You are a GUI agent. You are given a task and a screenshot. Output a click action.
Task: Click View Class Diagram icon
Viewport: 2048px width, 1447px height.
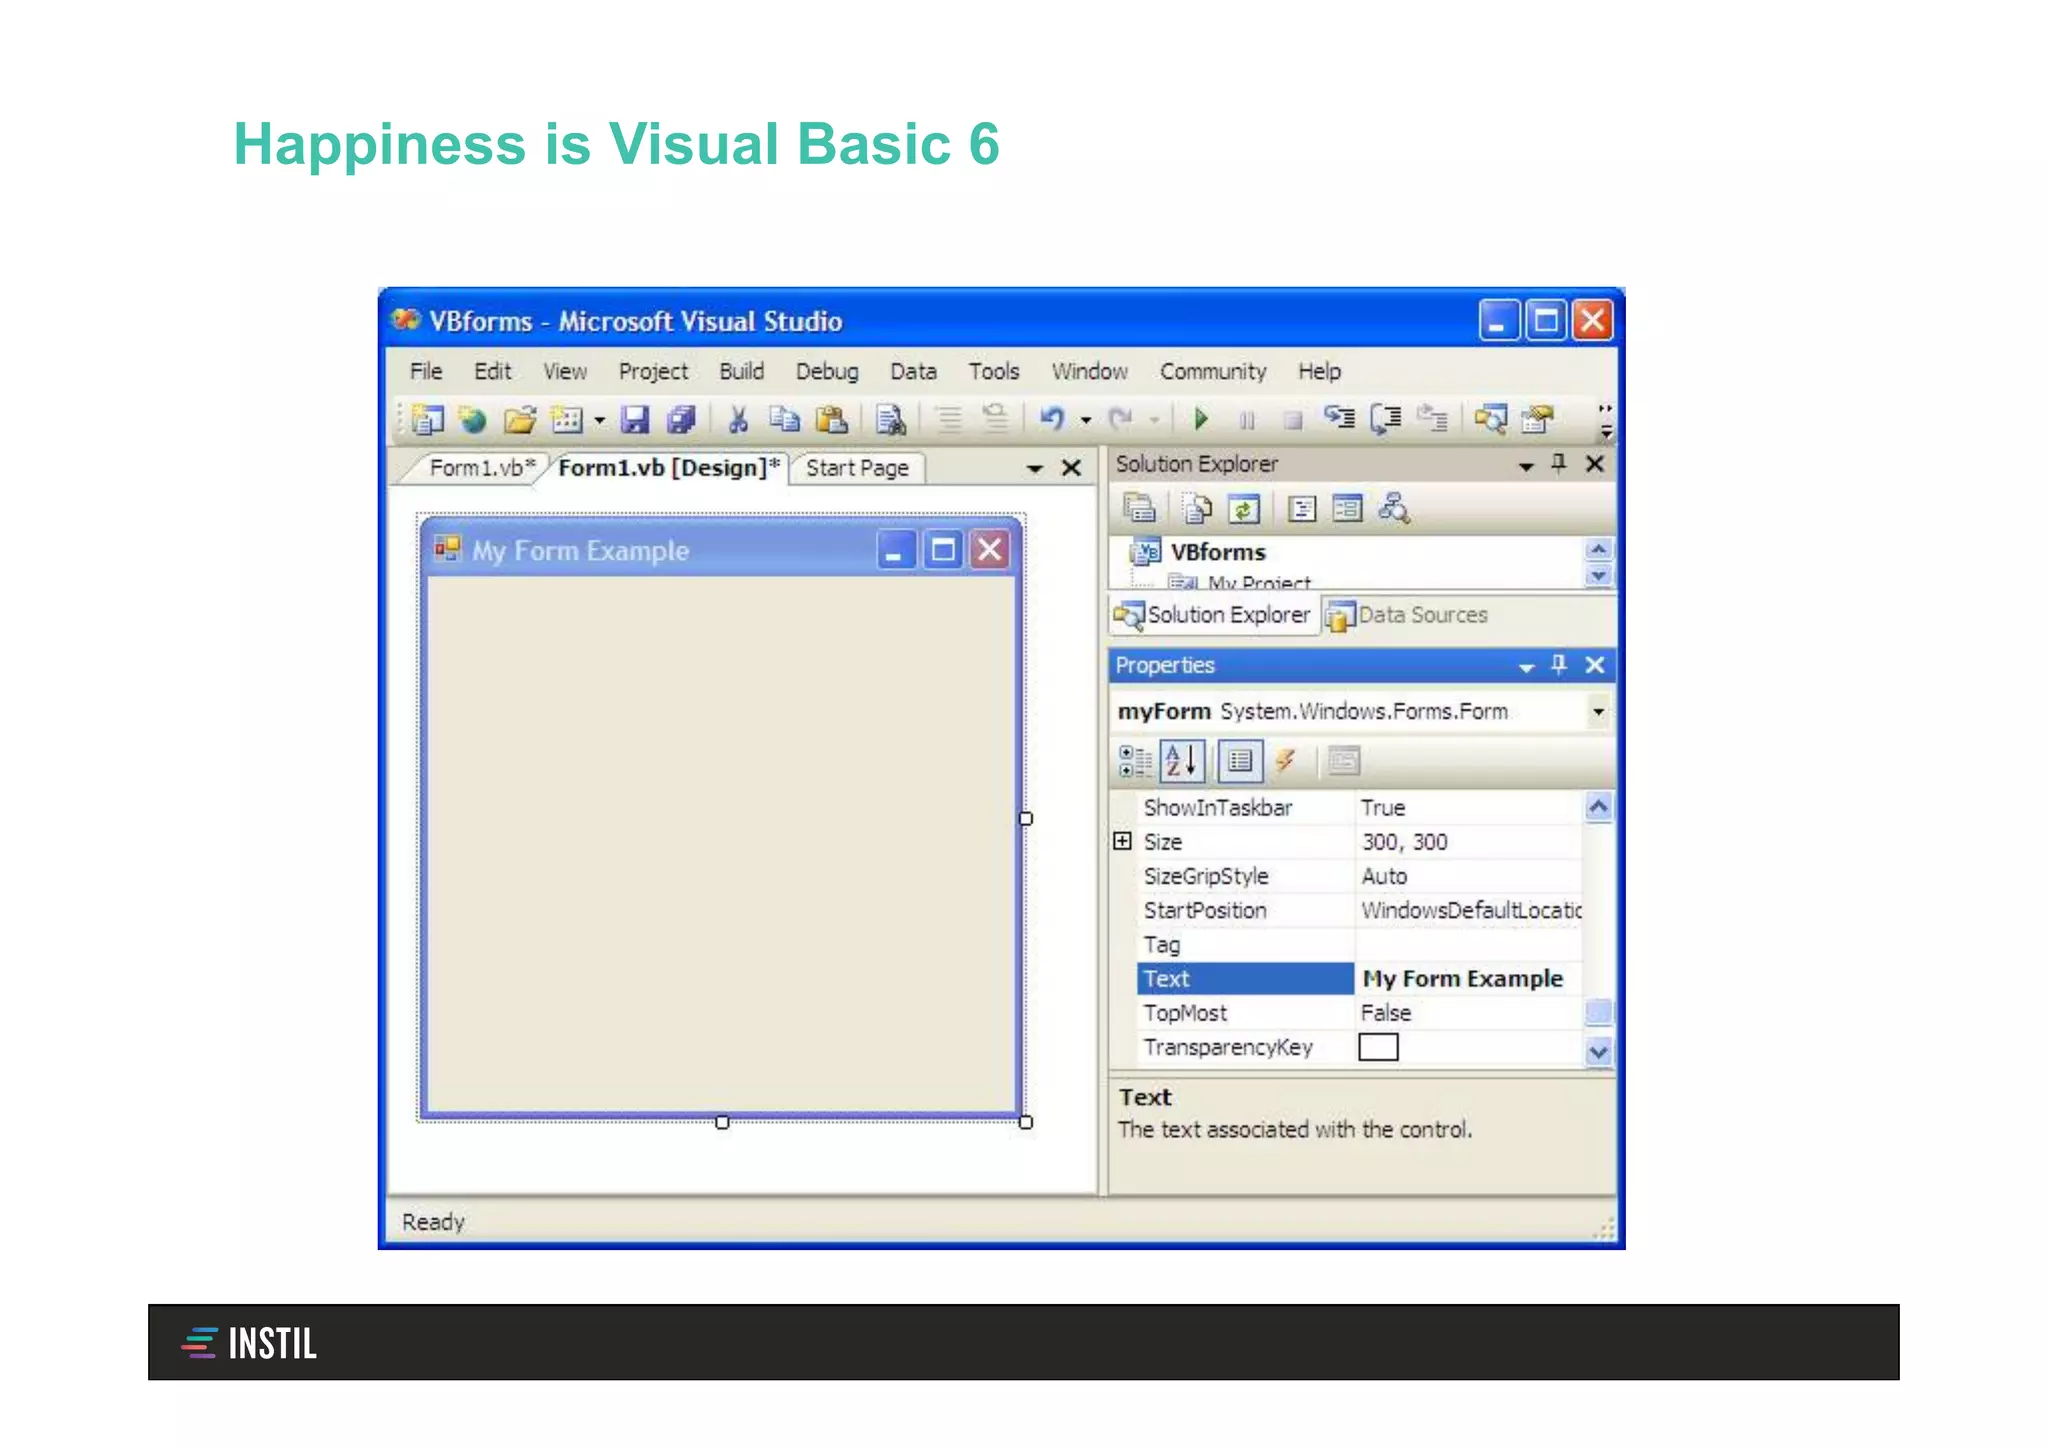[1394, 509]
